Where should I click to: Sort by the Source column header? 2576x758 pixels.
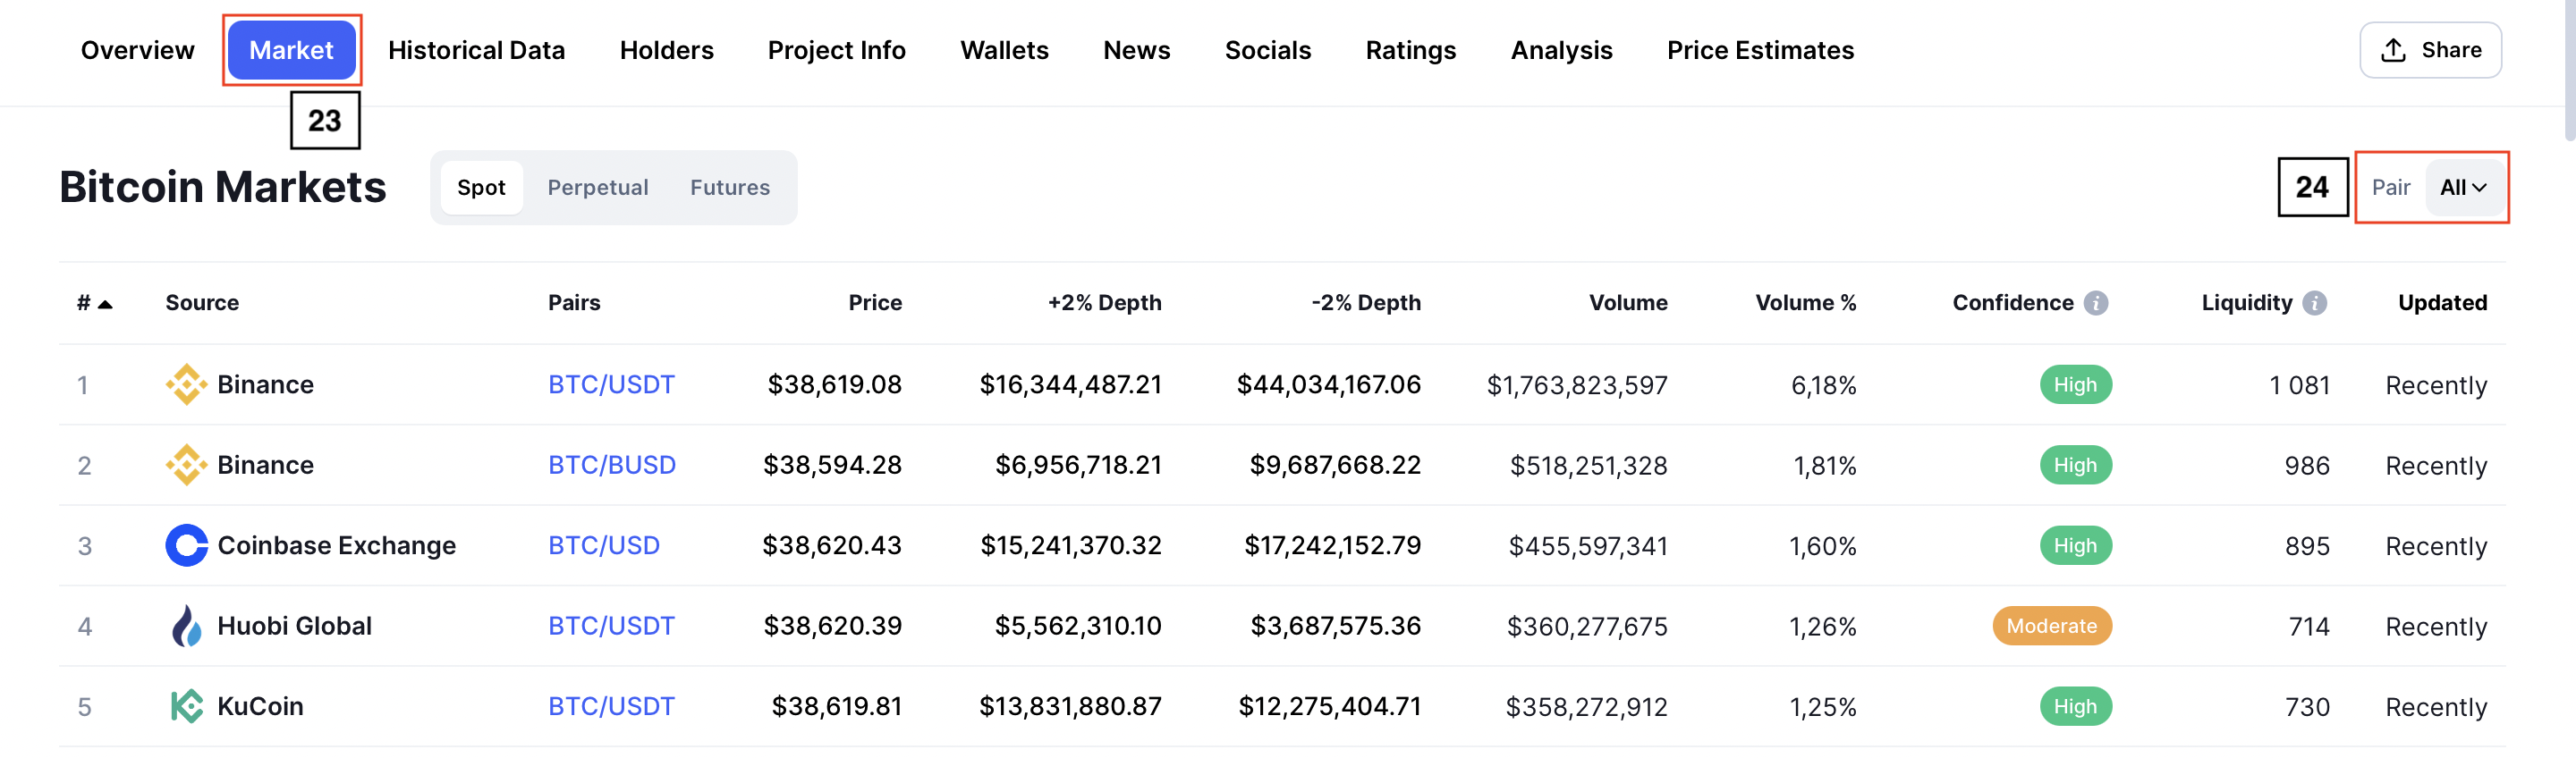202,302
